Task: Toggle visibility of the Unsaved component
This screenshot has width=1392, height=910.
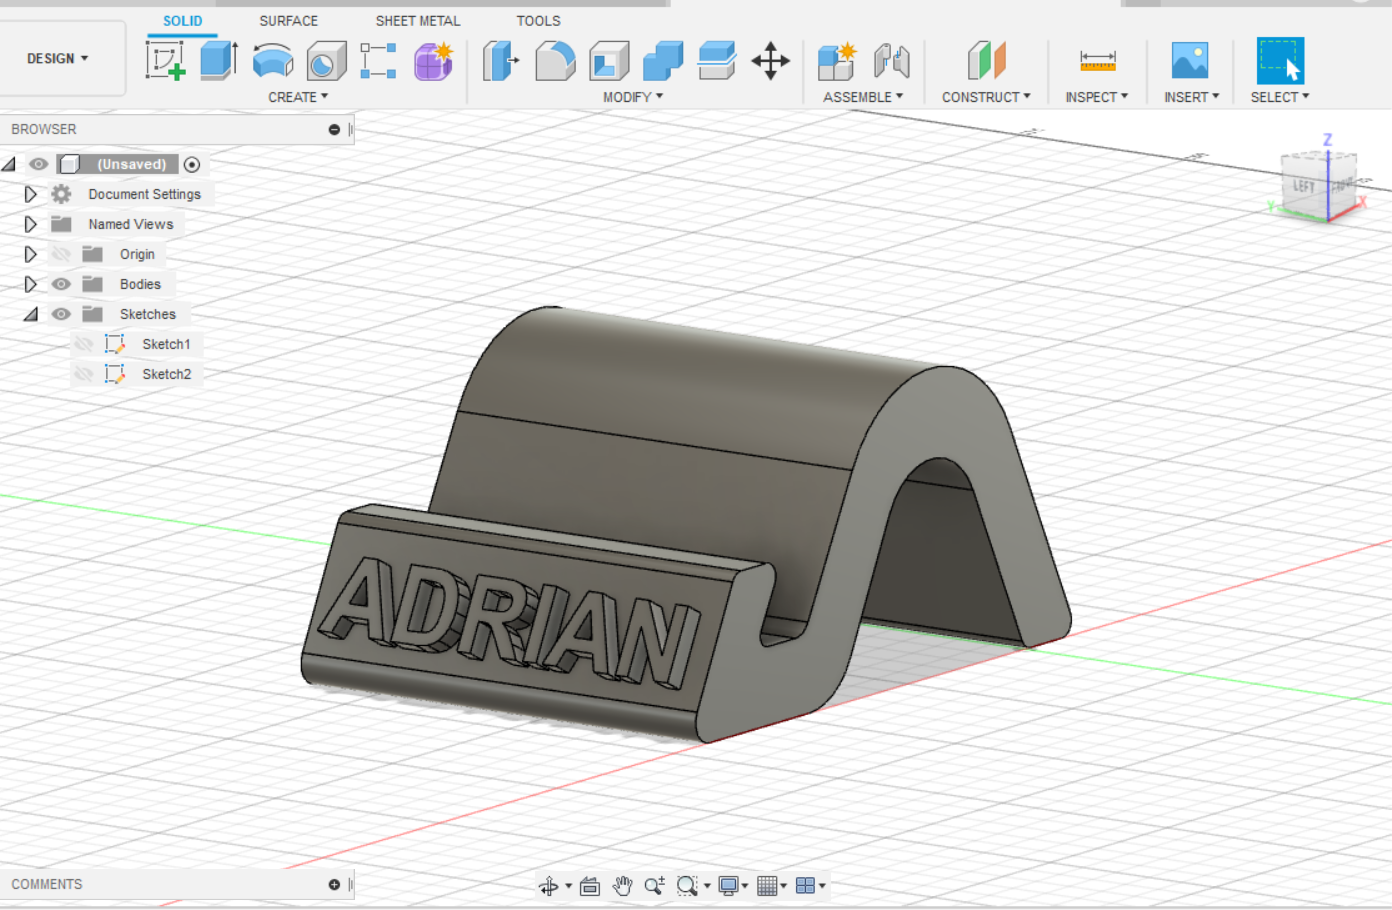Action: (x=39, y=164)
